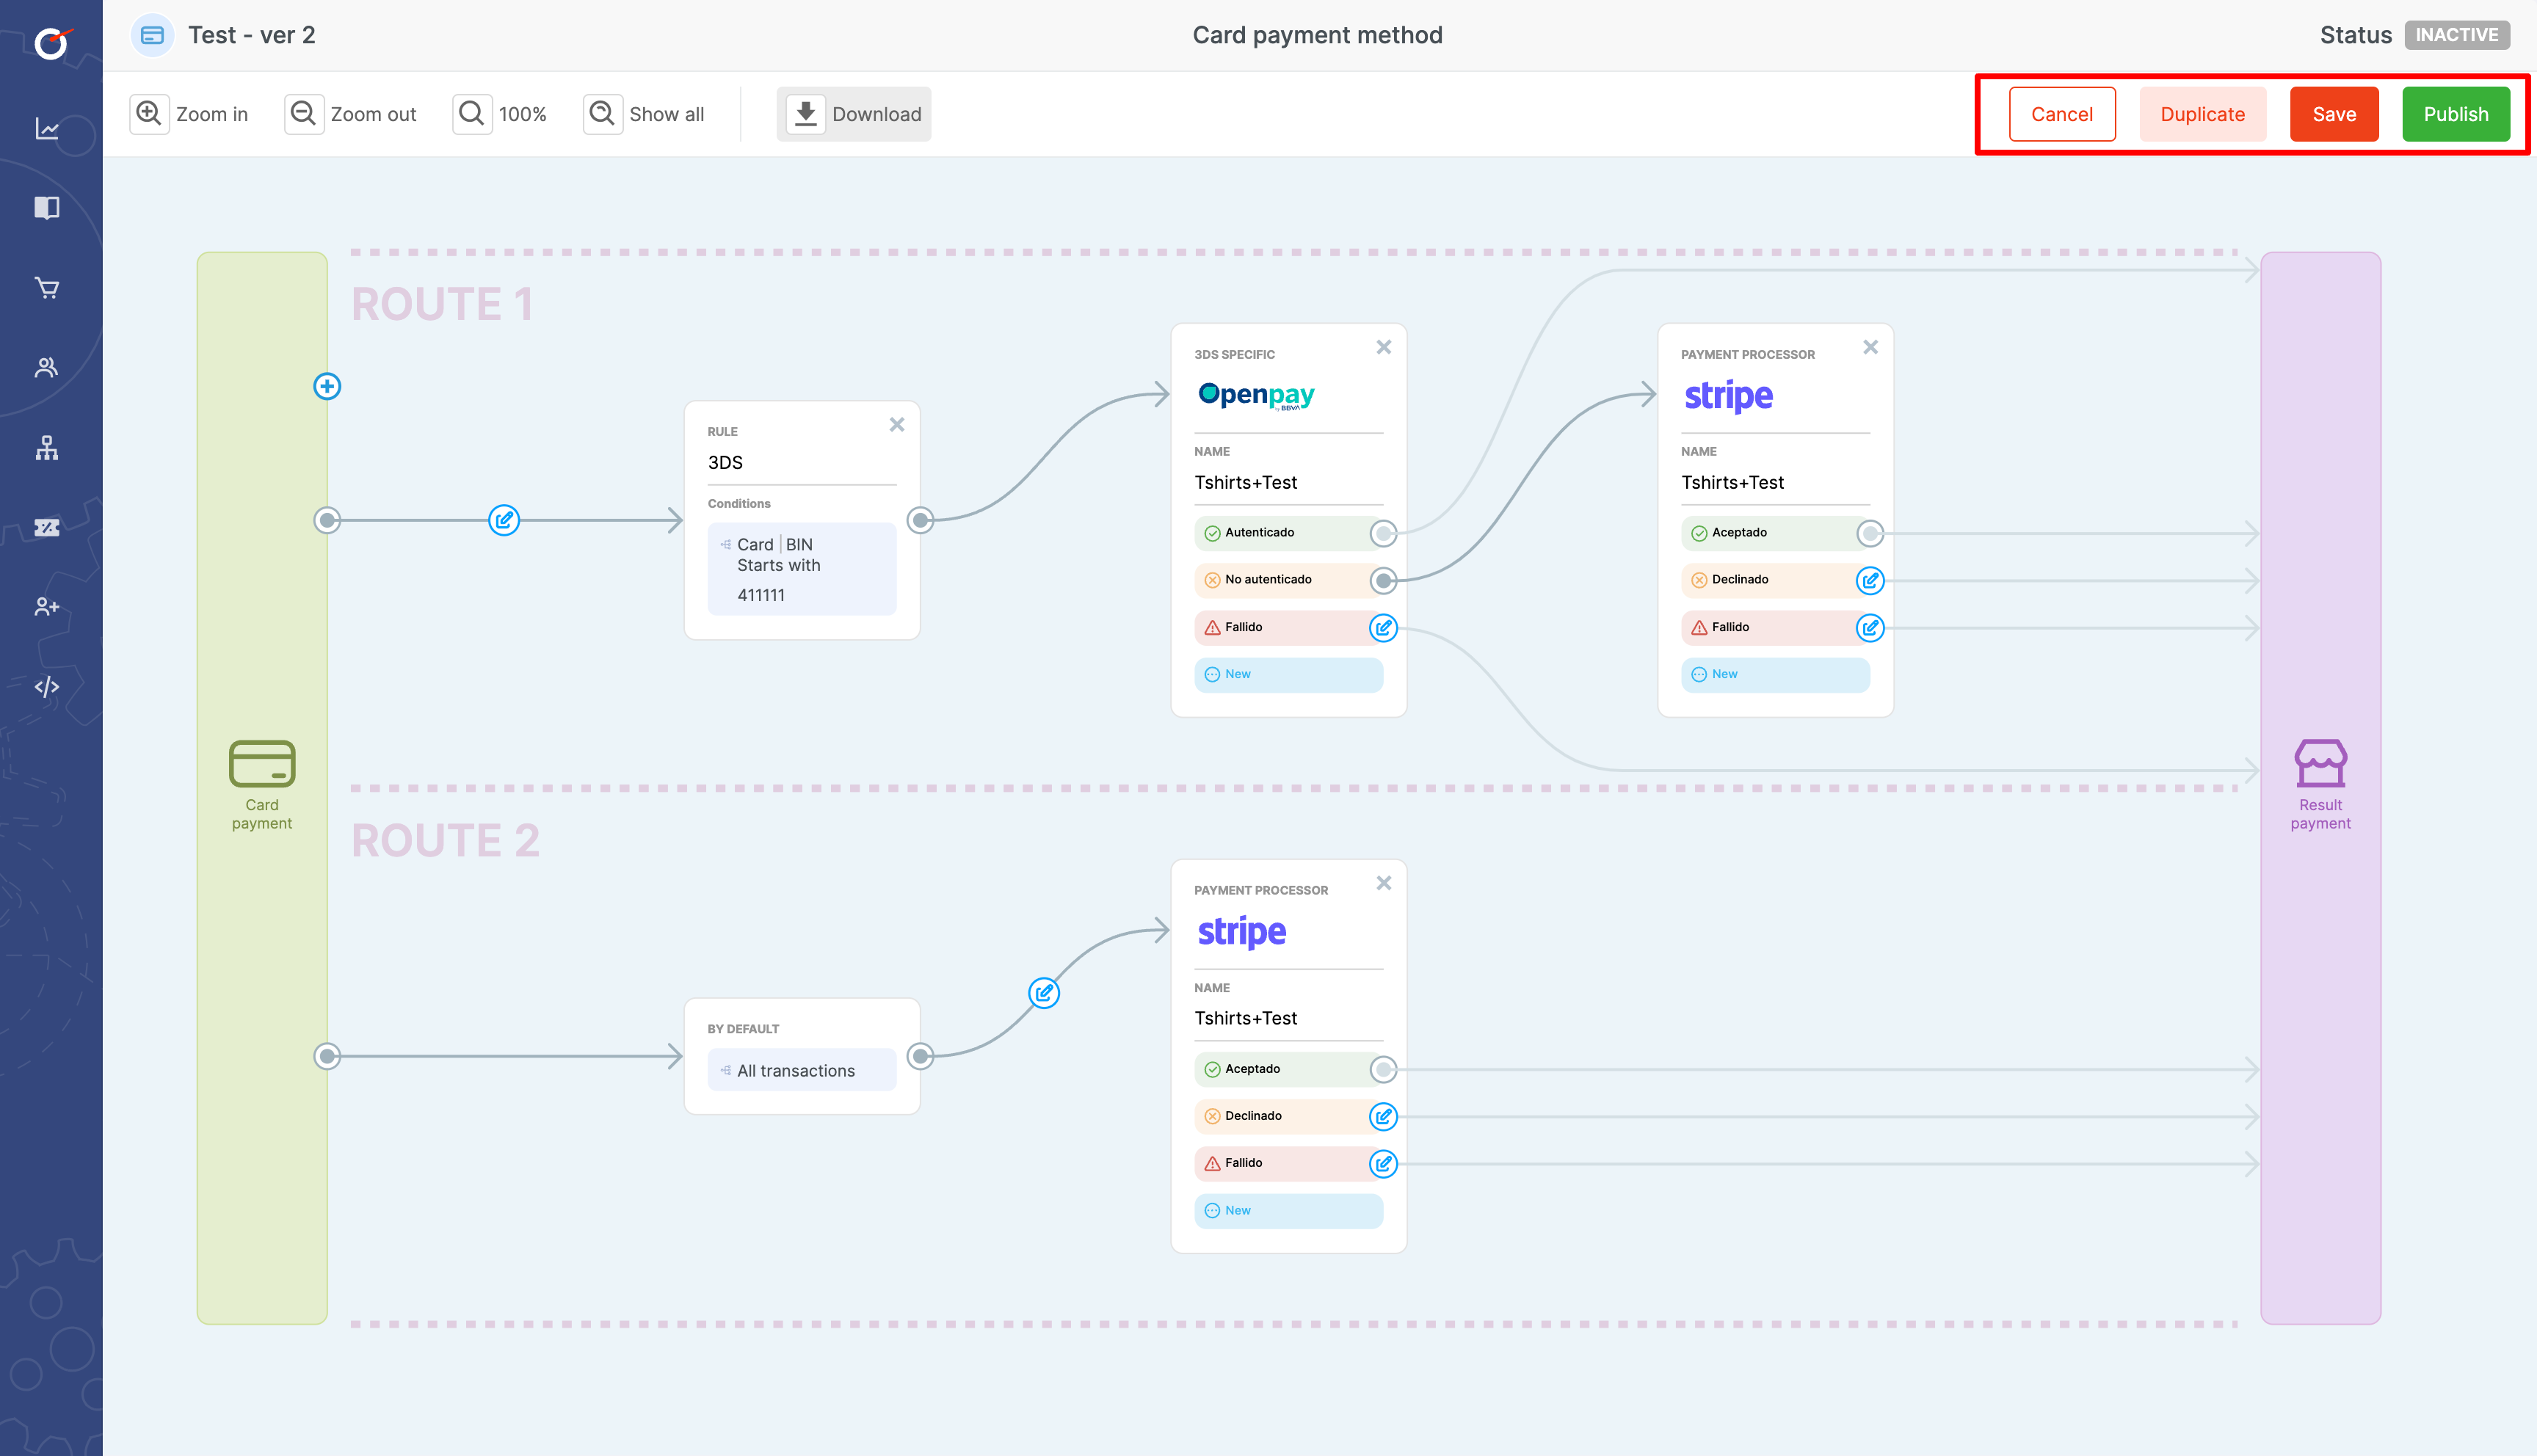
Task: Toggle the edit icon on OpenPay Fallido node
Action: click(1382, 625)
